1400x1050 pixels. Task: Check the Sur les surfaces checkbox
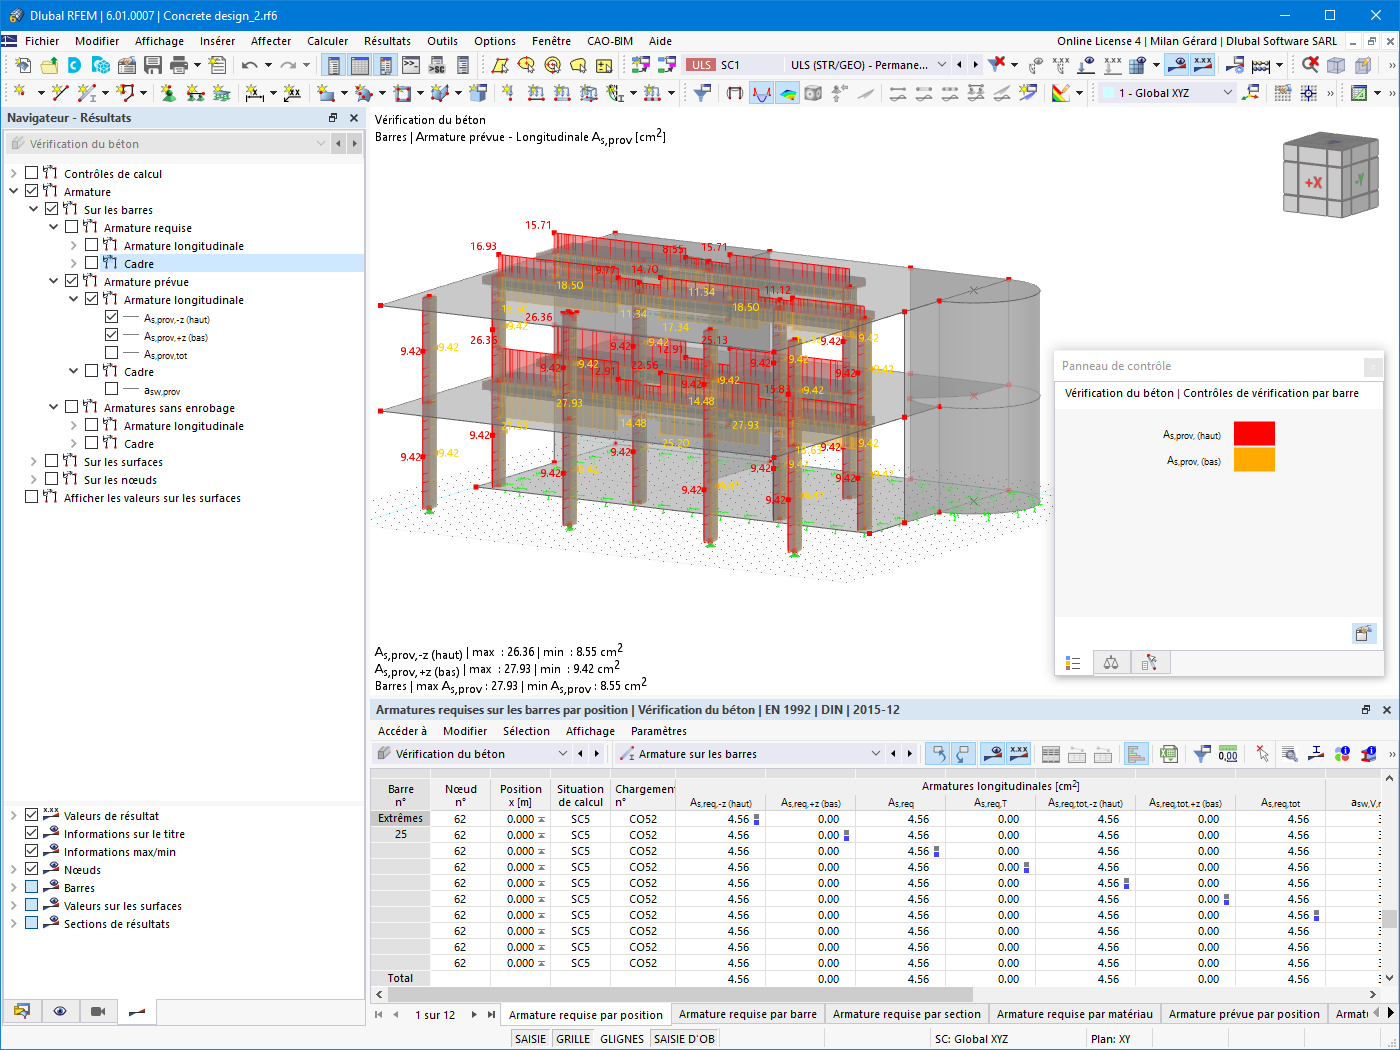coord(52,462)
